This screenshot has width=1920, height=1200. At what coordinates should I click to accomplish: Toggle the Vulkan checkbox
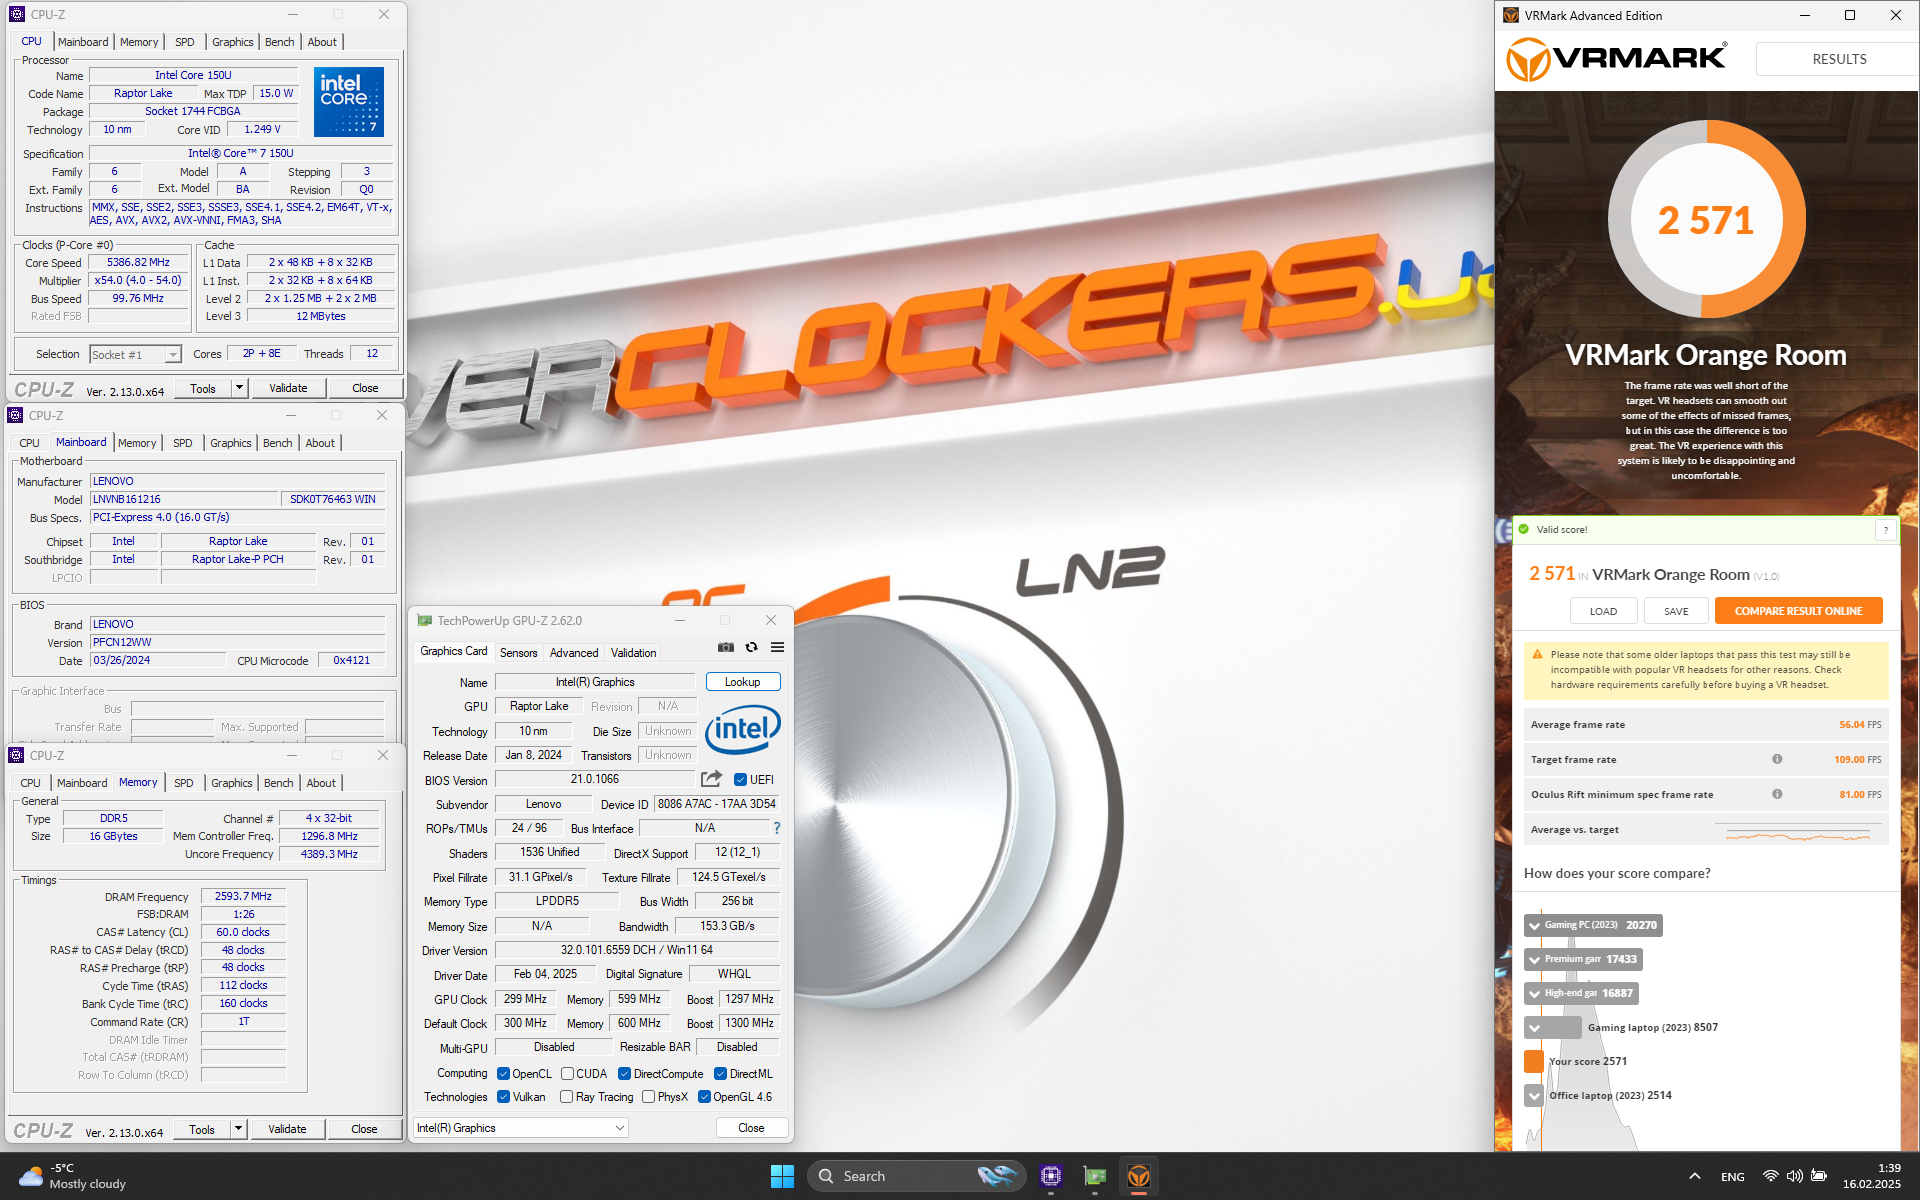click(503, 1097)
